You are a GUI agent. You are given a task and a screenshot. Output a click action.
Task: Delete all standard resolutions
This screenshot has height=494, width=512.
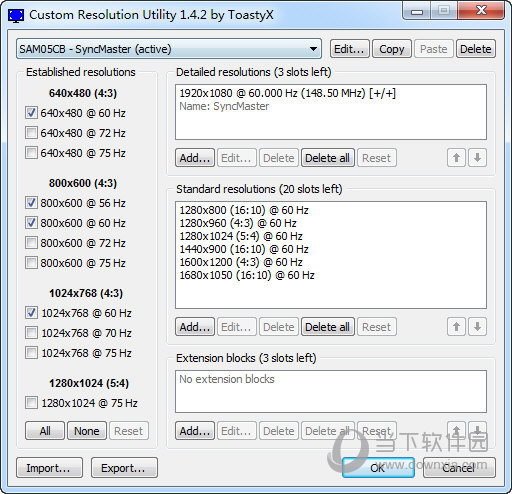pos(327,327)
